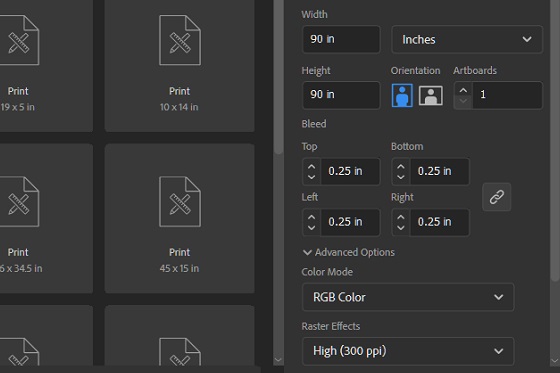The height and width of the screenshot is (373, 560).
Task: Click the Artboards number field
Action: point(507,95)
